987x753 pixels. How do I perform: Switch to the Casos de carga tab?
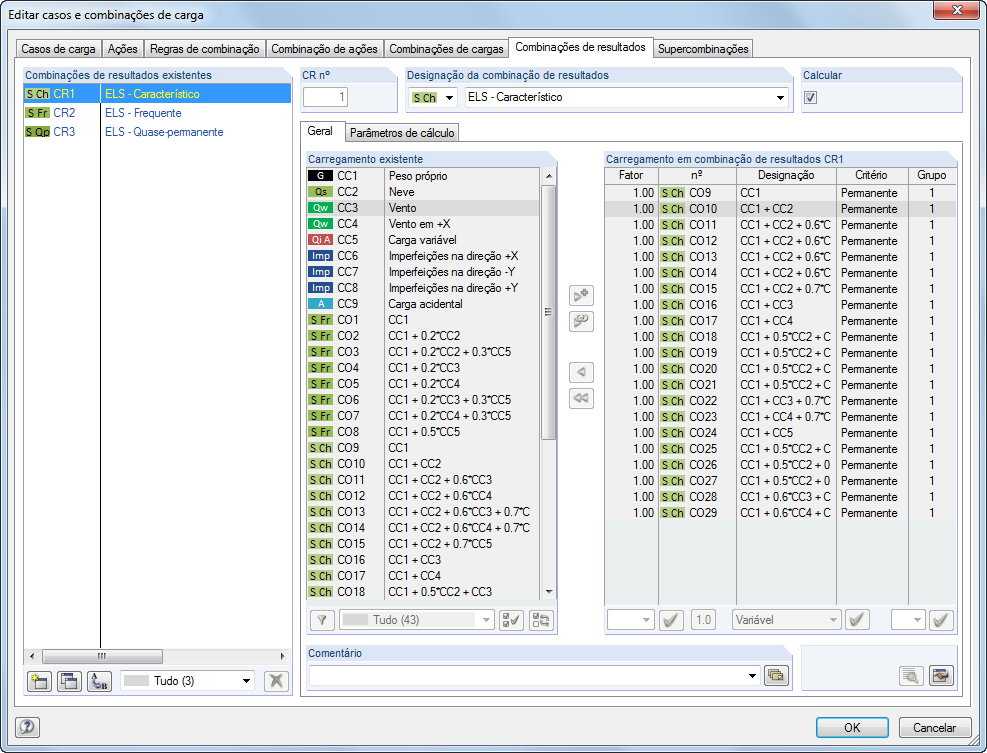click(x=58, y=49)
